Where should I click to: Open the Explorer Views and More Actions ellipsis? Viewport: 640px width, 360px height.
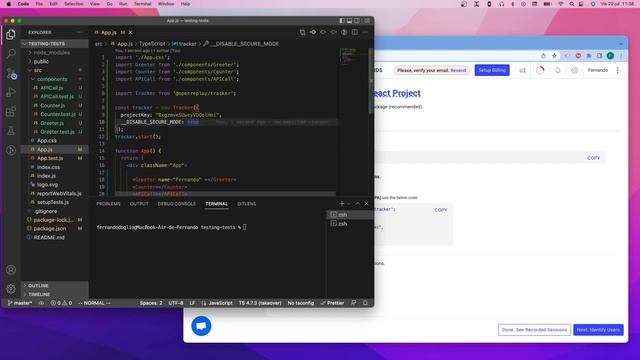79,32
